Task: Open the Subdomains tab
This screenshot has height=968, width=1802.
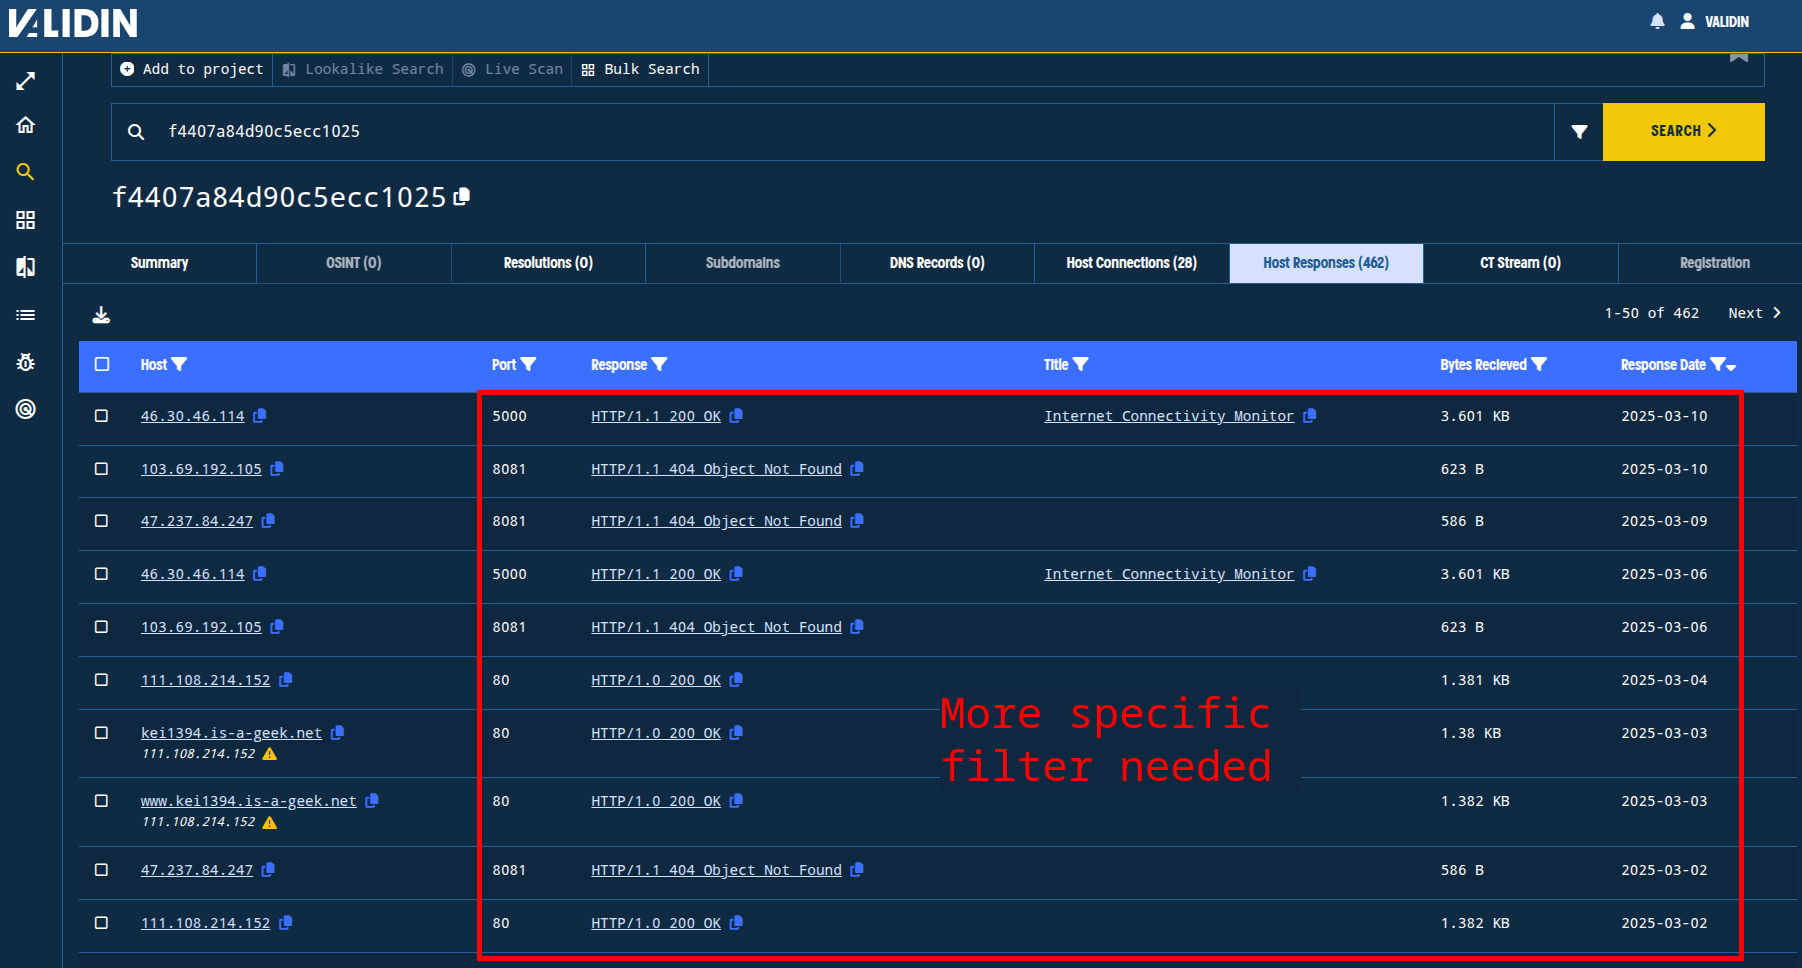Action: (x=743, y=263)
